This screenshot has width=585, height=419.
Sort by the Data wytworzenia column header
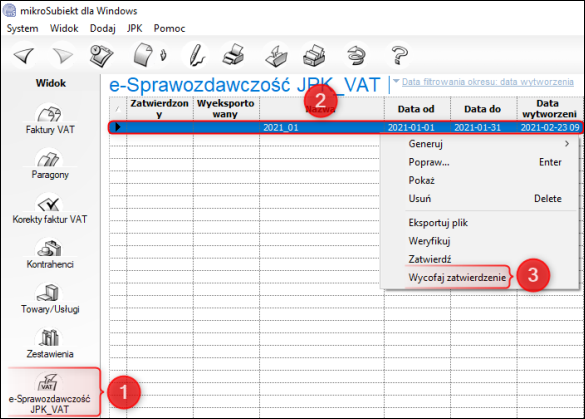pos(549,109)
